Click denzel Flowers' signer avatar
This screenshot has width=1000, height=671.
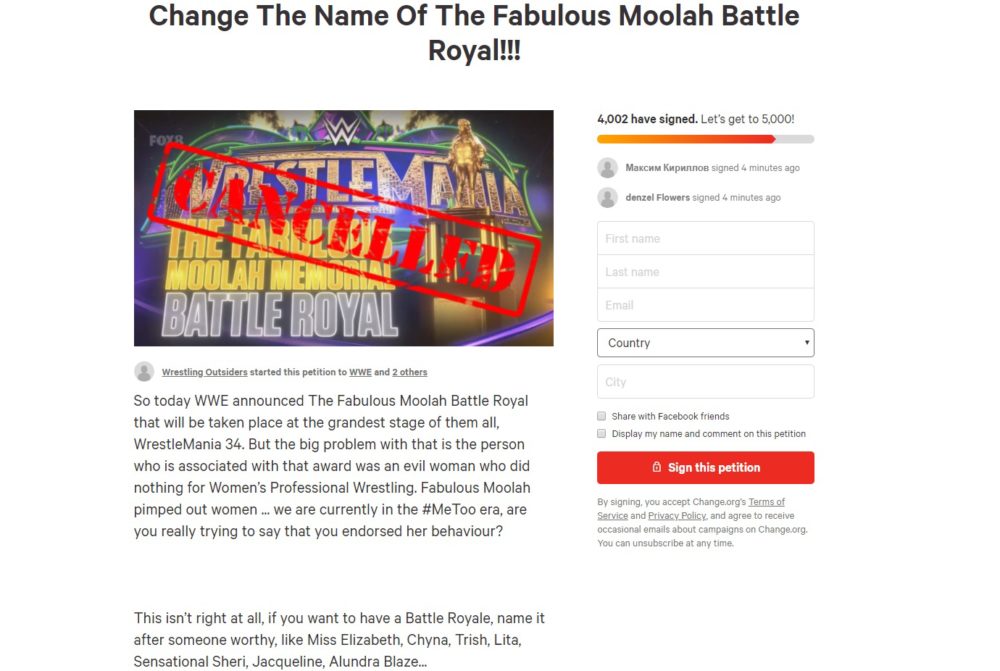(x=607, y=198)
